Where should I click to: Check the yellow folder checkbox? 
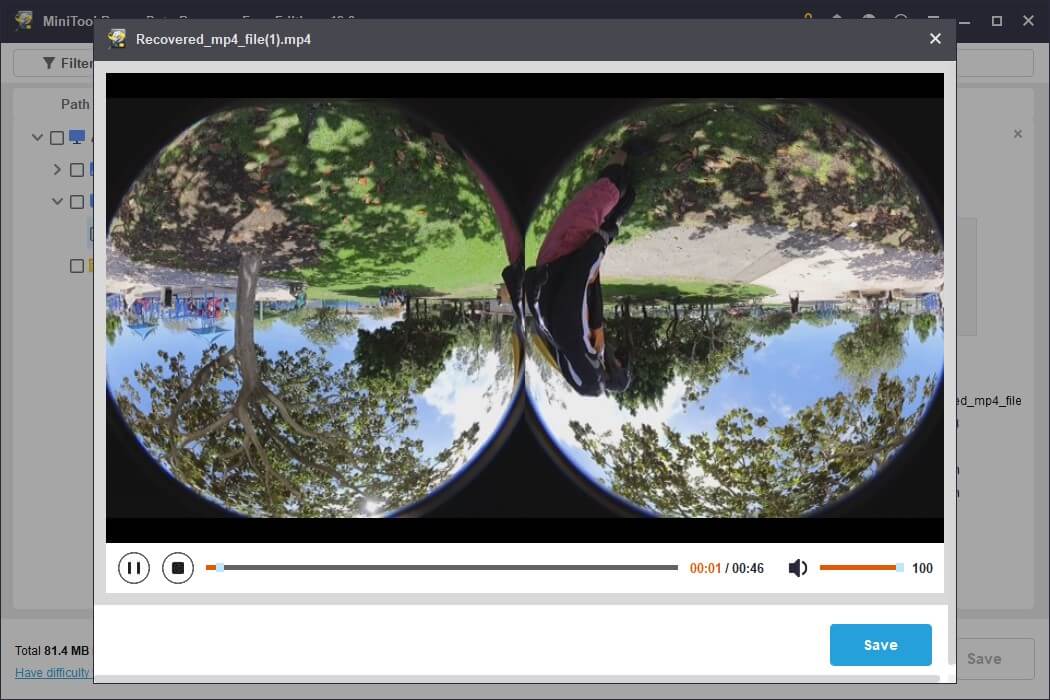tap(78, 265)
